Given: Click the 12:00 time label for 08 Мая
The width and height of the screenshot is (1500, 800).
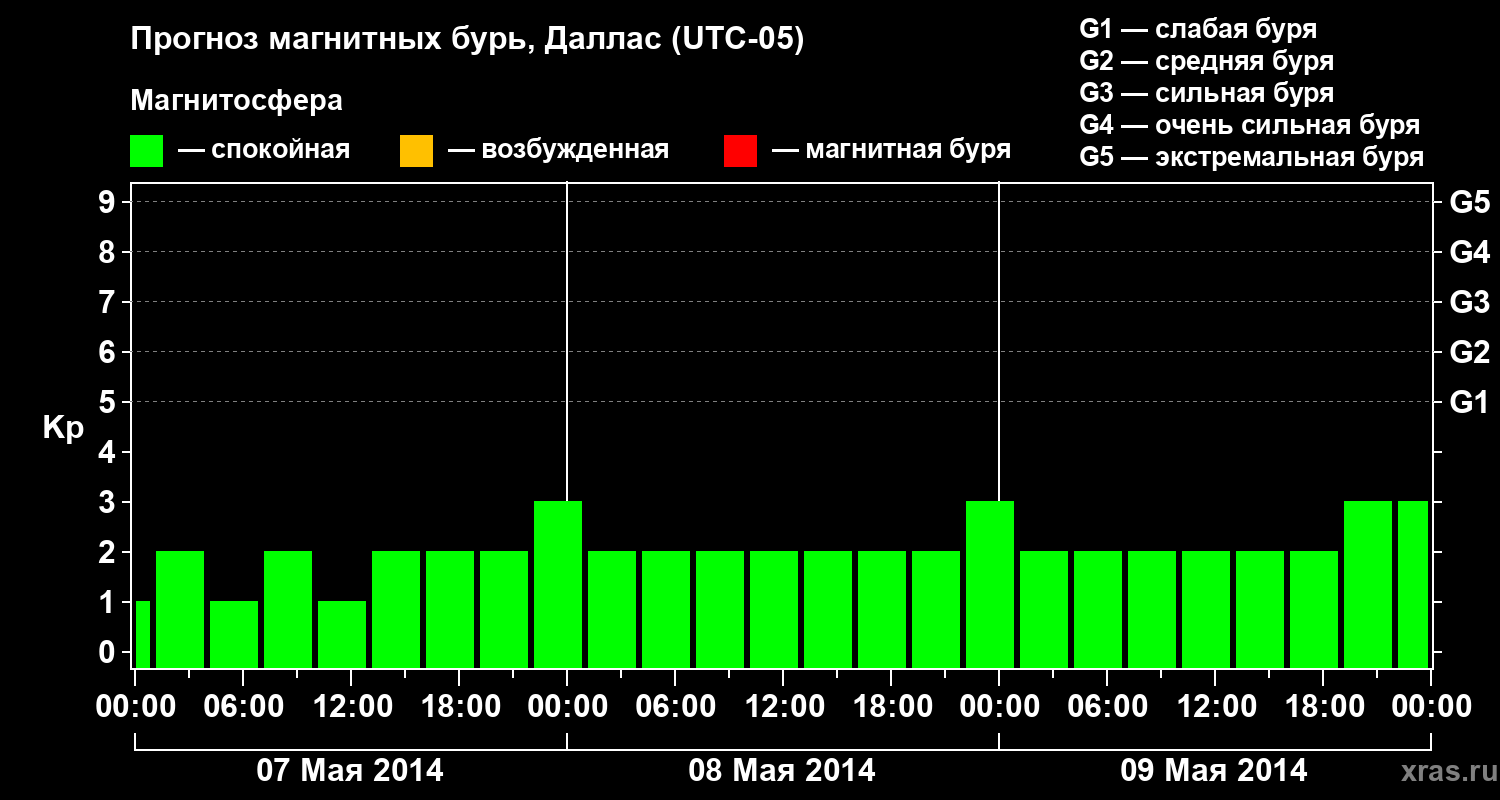Looking at the screenshot, I should 783,706.
